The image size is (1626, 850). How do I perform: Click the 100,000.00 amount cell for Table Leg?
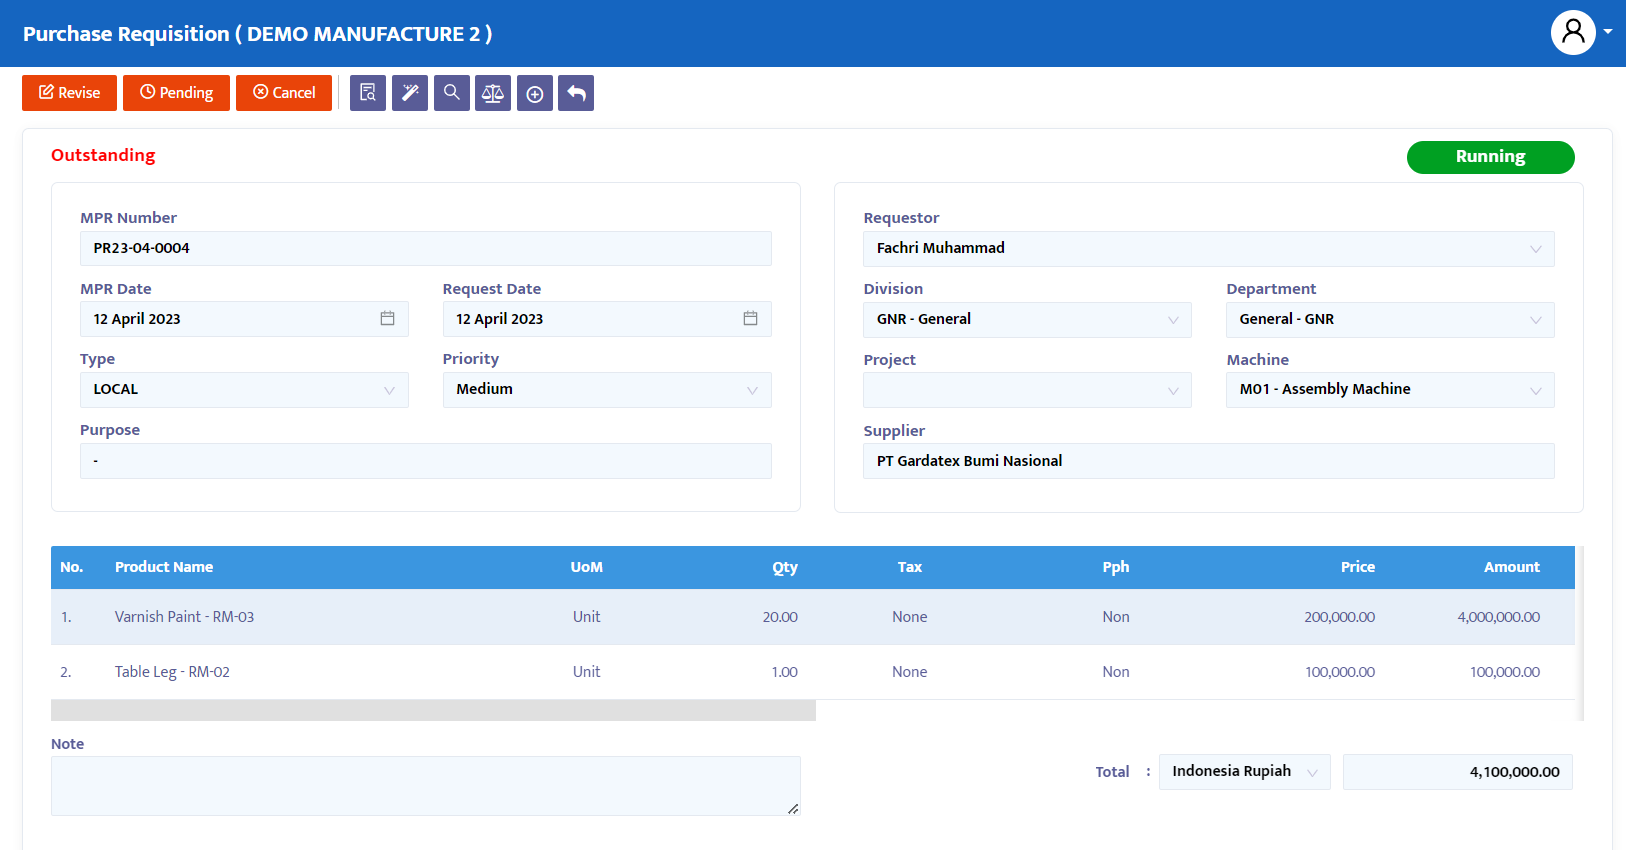click(x=1505, y=672)
